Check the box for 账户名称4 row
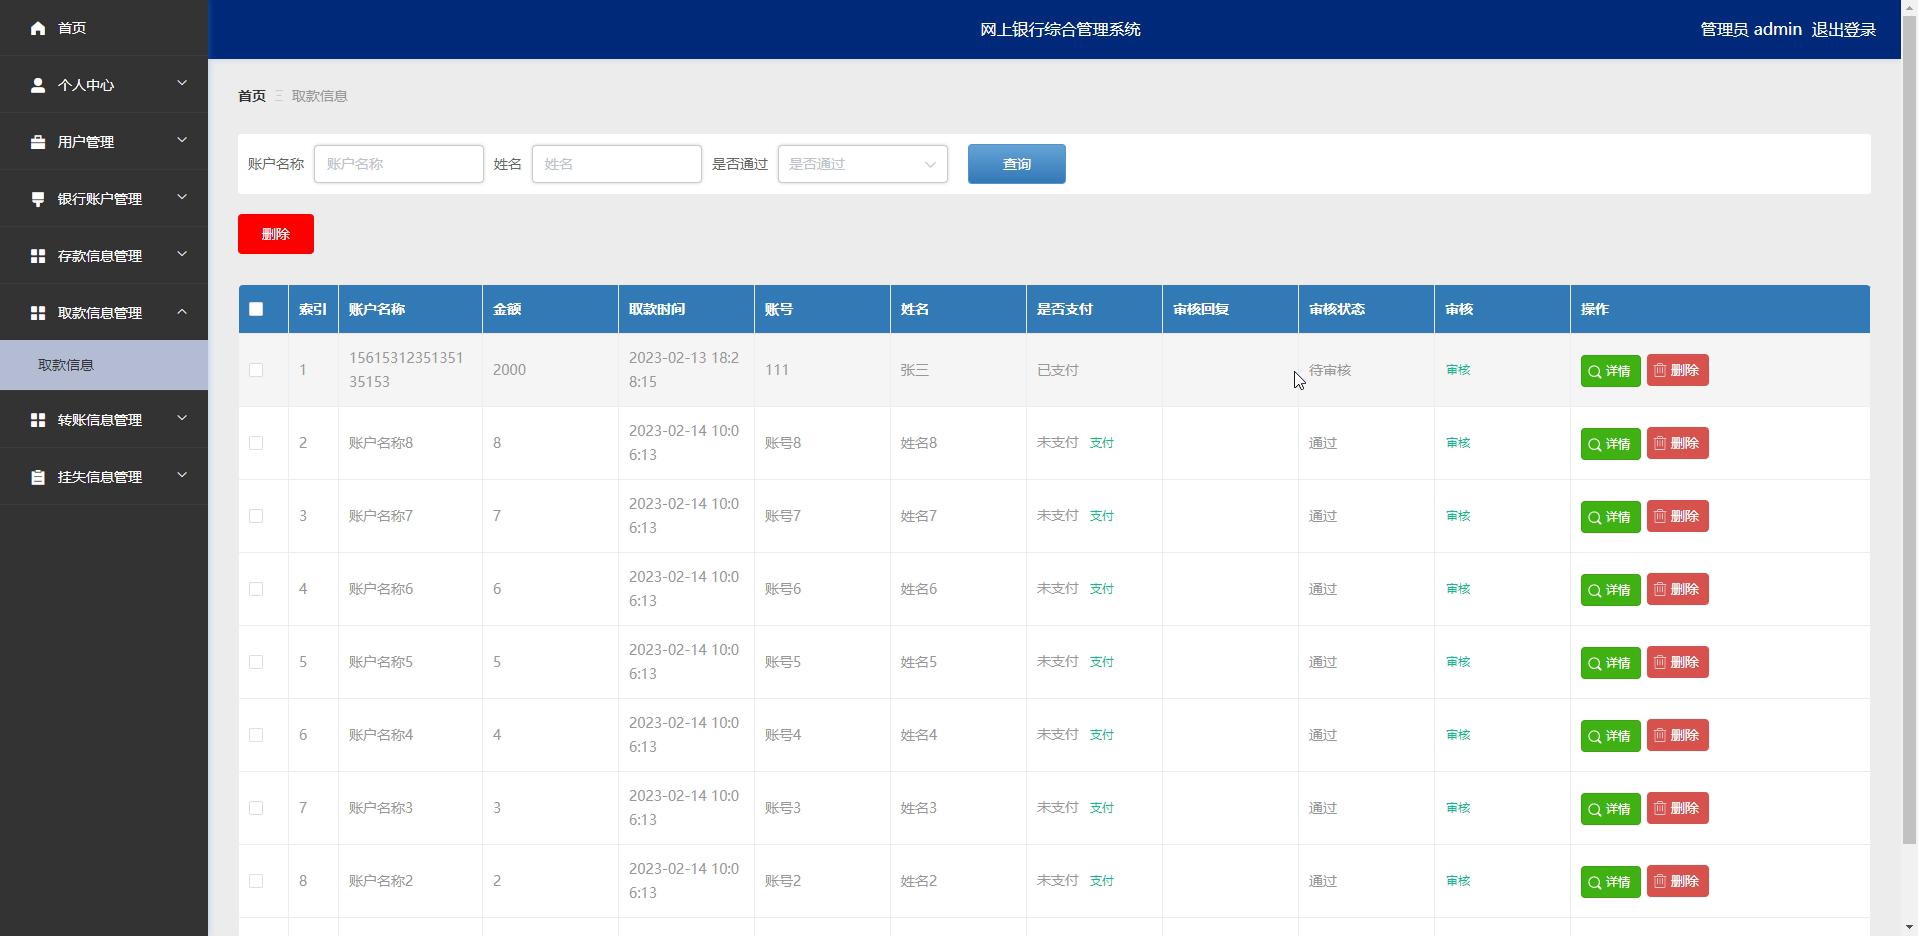The width and height of the screenshot is (1918, 936). click(x=256, y=735)
